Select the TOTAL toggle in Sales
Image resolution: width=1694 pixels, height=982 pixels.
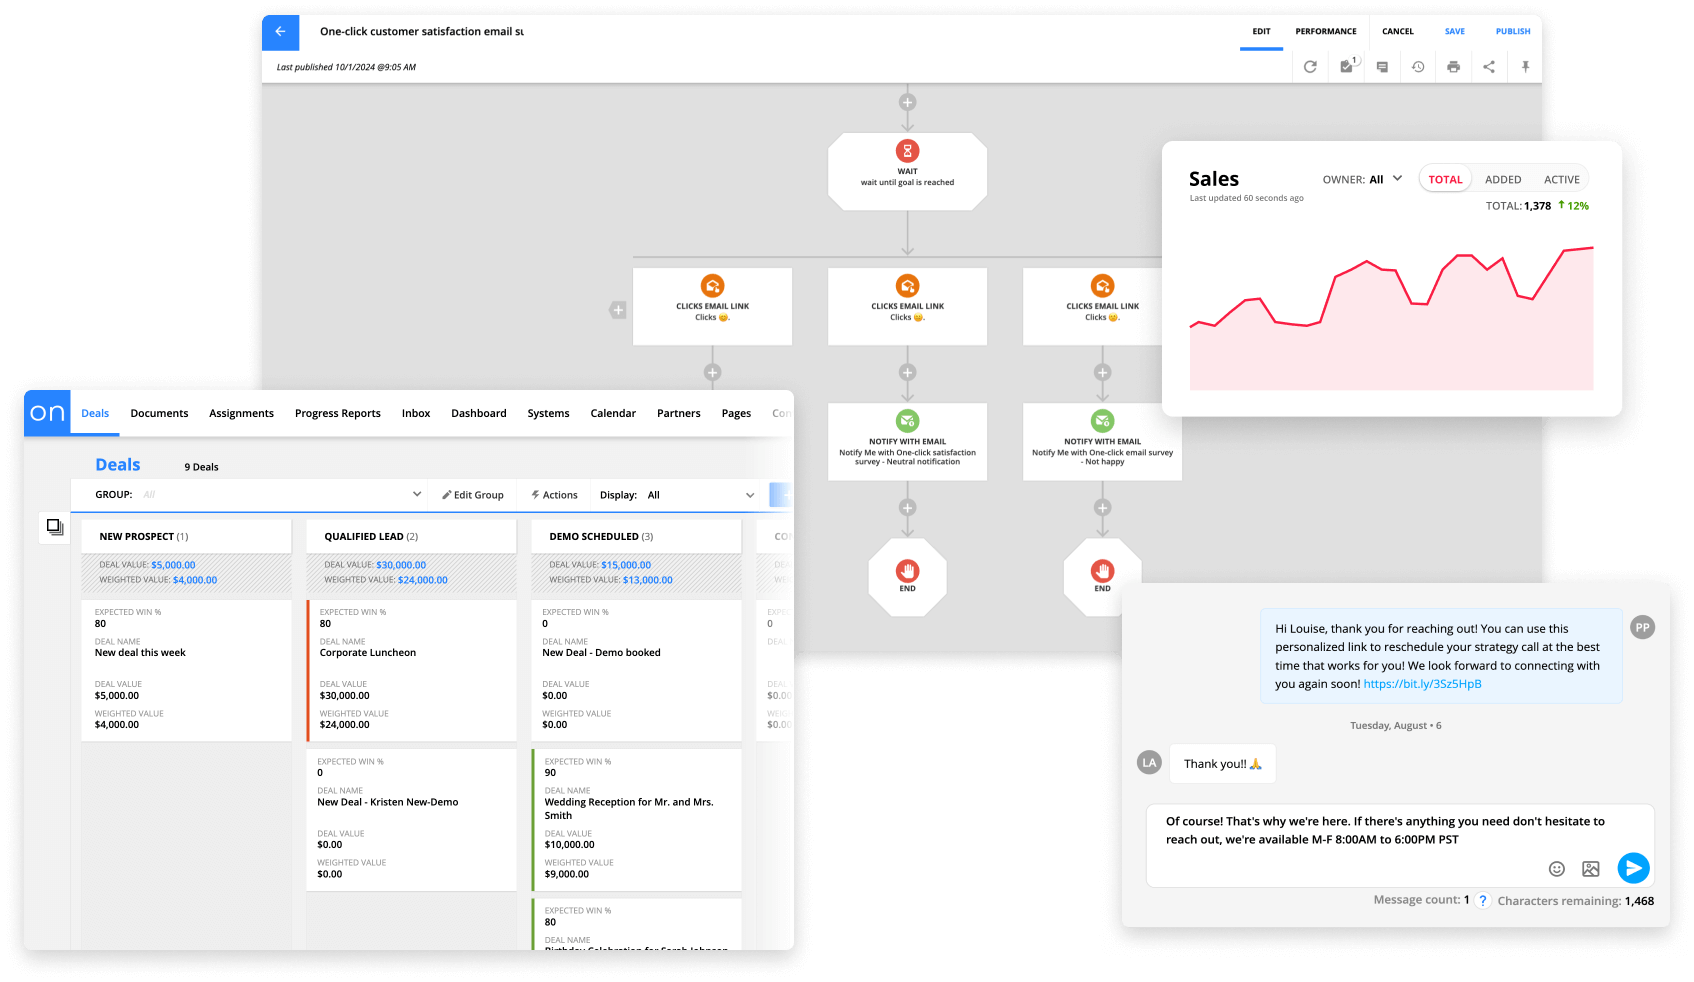click(1445, 180)
